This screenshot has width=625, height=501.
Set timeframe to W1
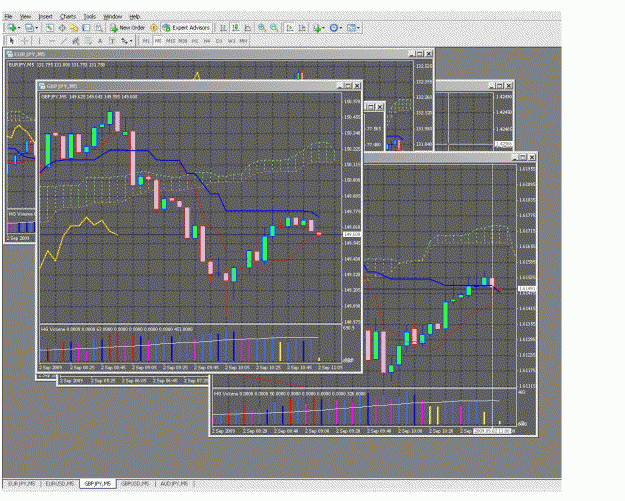(231, 41)
